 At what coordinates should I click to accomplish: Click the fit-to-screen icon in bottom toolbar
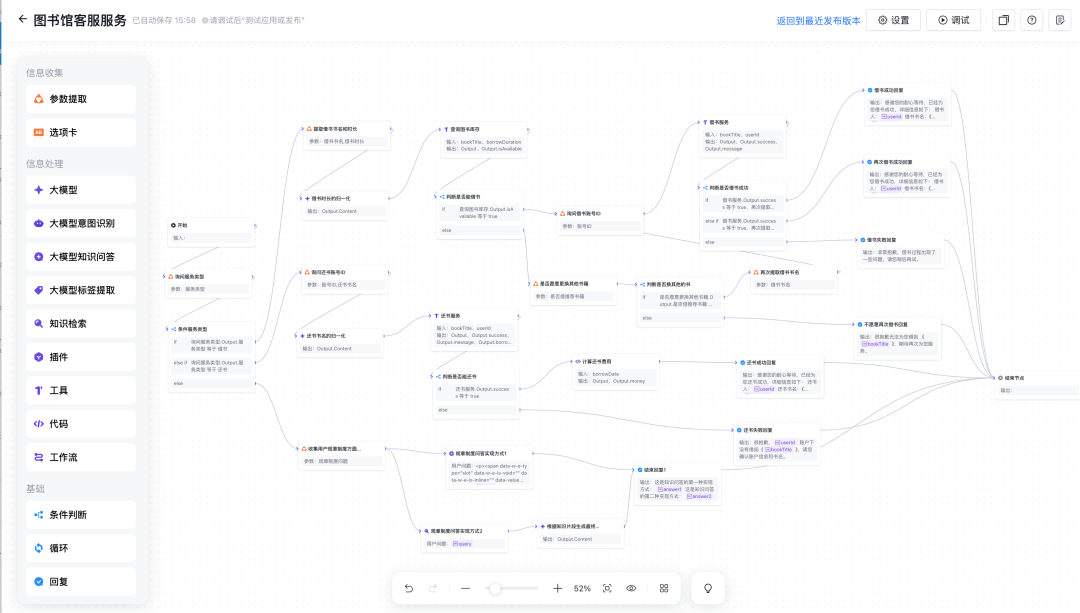pyautogui.click(x=607, y=588)
